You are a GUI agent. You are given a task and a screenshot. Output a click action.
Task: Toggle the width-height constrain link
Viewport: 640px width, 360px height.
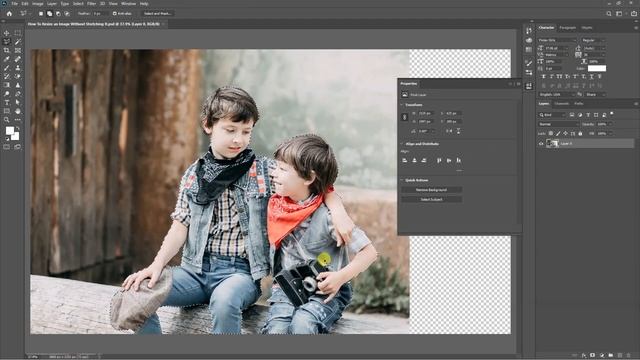(x=404, y=117)
